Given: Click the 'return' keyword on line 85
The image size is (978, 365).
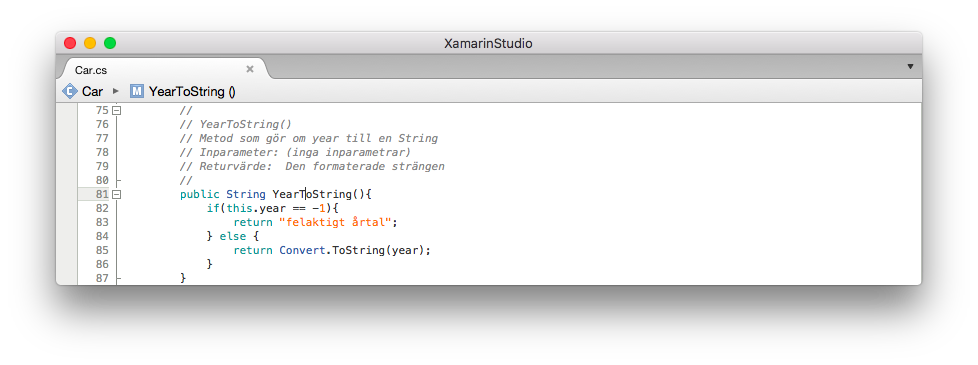Looking at the screenshot, I should [253, 250].
